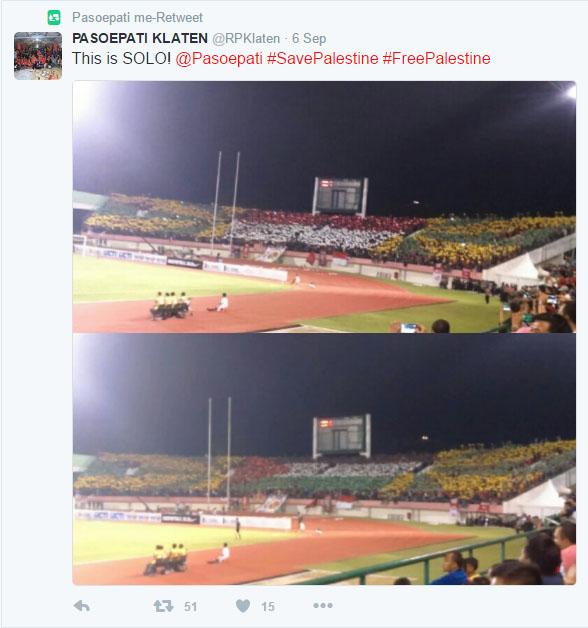
Task: Click the green retweet indicator icon
Action: pos(54,17)
